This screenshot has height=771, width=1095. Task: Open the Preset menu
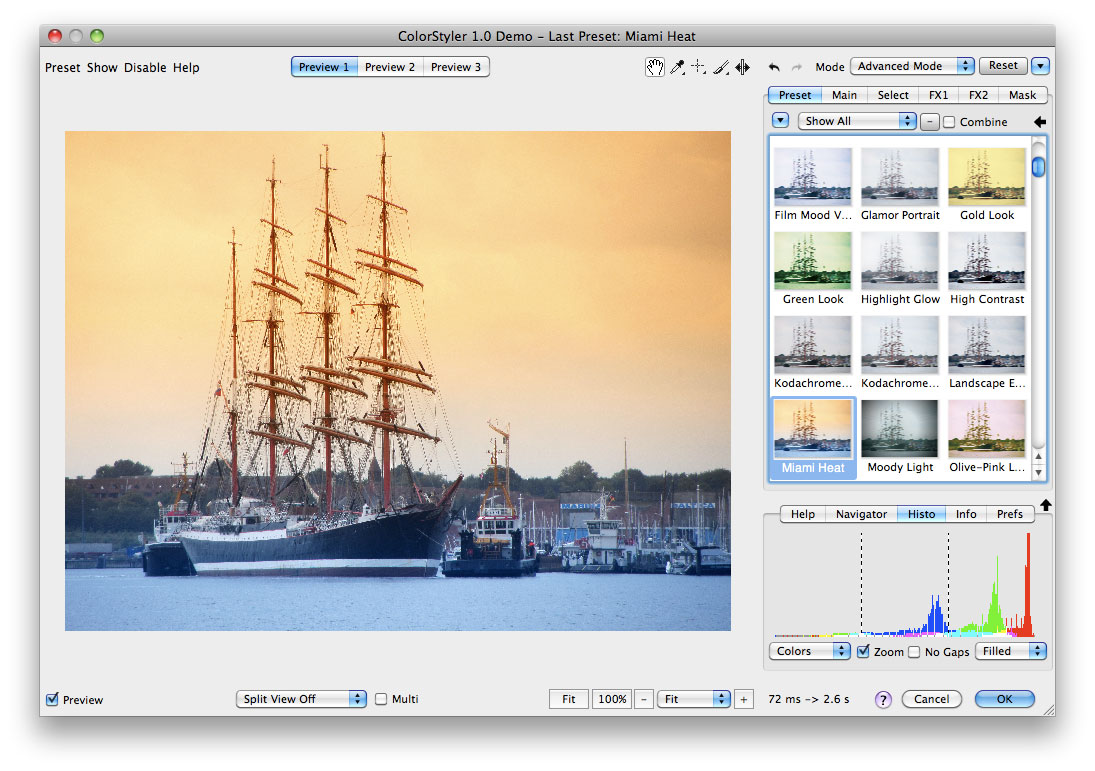[63, 68]
